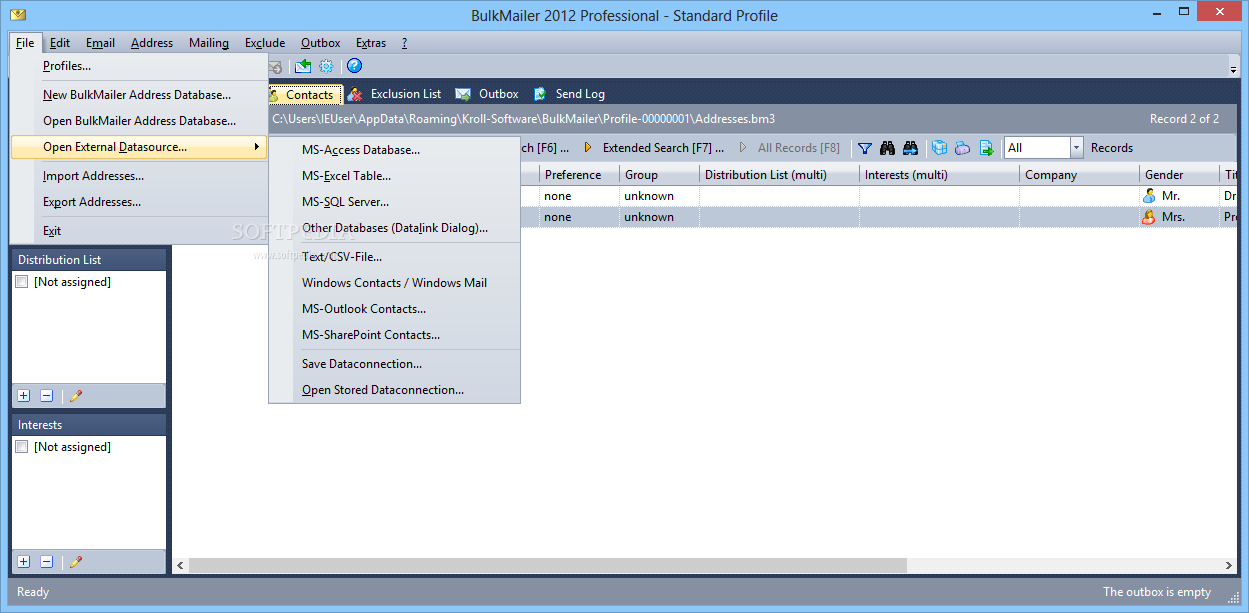Click the green arrow export sheet icon

pyautogui.click(x=986, y=148)
